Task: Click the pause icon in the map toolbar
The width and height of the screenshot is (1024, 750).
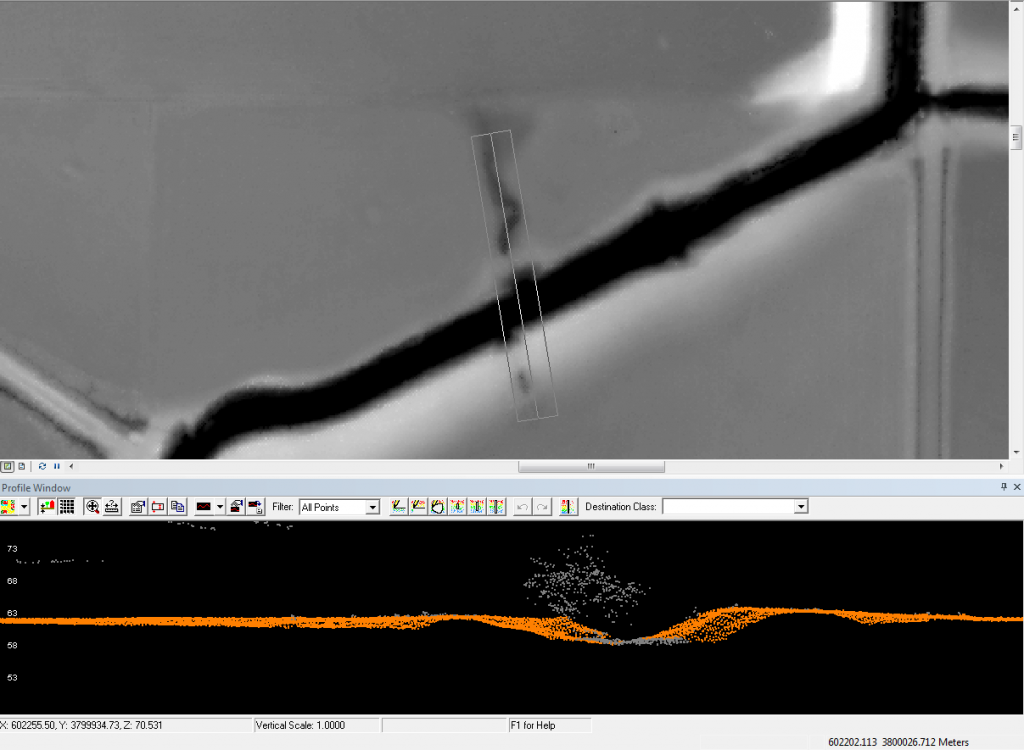Action: click(56, 466)
